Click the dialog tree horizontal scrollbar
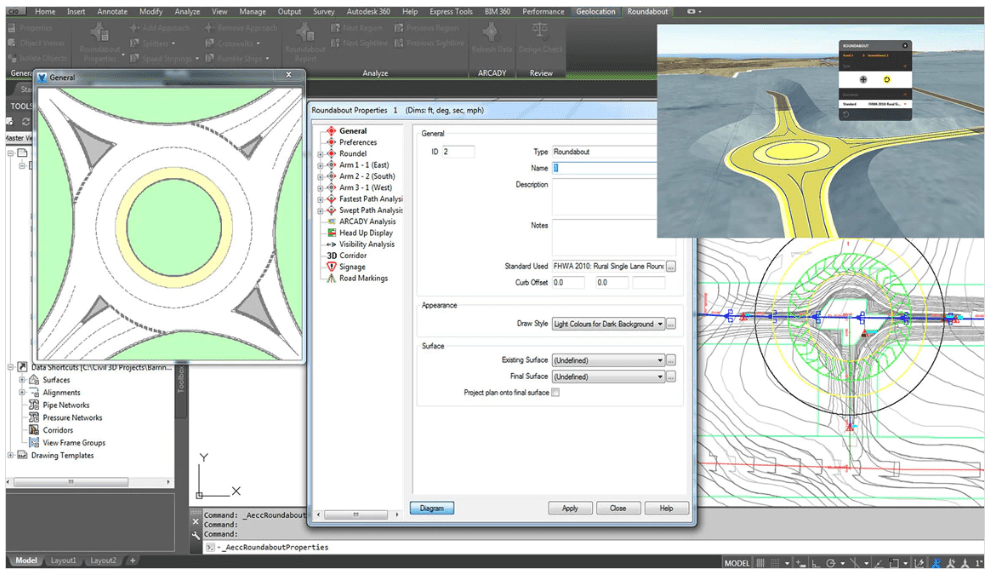 click(x=358, y=515)
